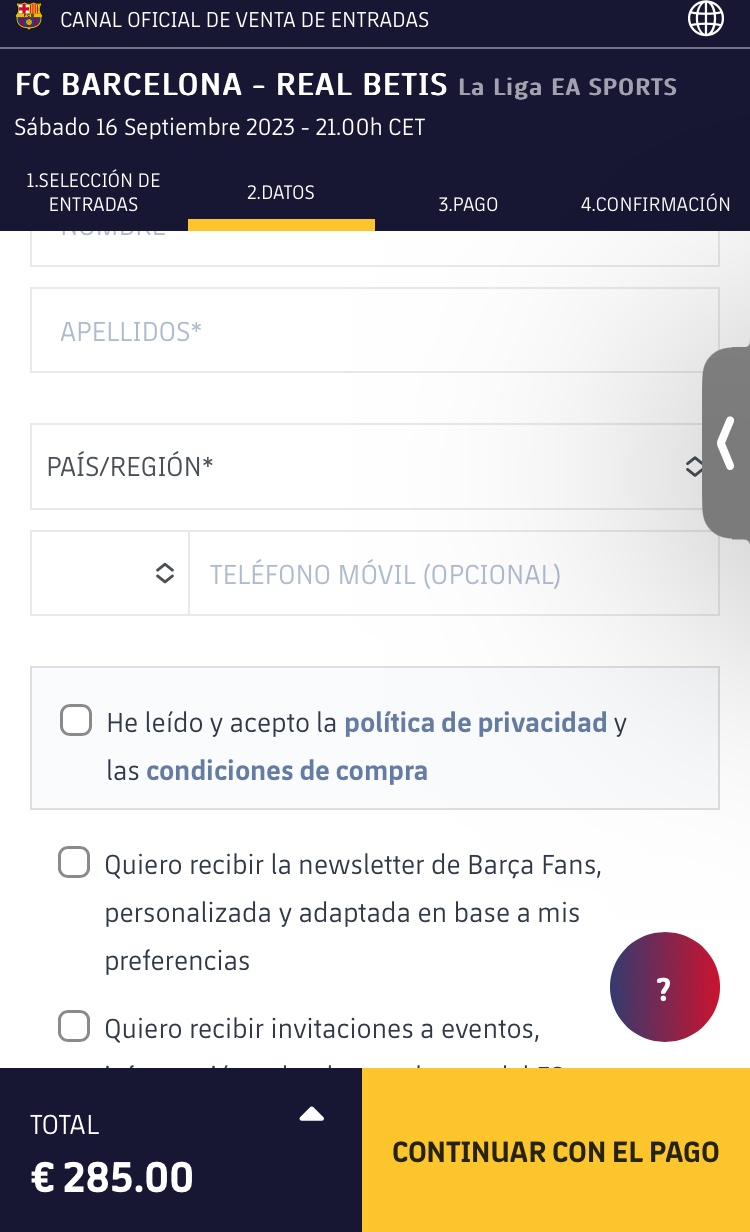Viewport: 750px width, 1232px height.
Task: Open the language globe icon
Action: tap(706, 18)
